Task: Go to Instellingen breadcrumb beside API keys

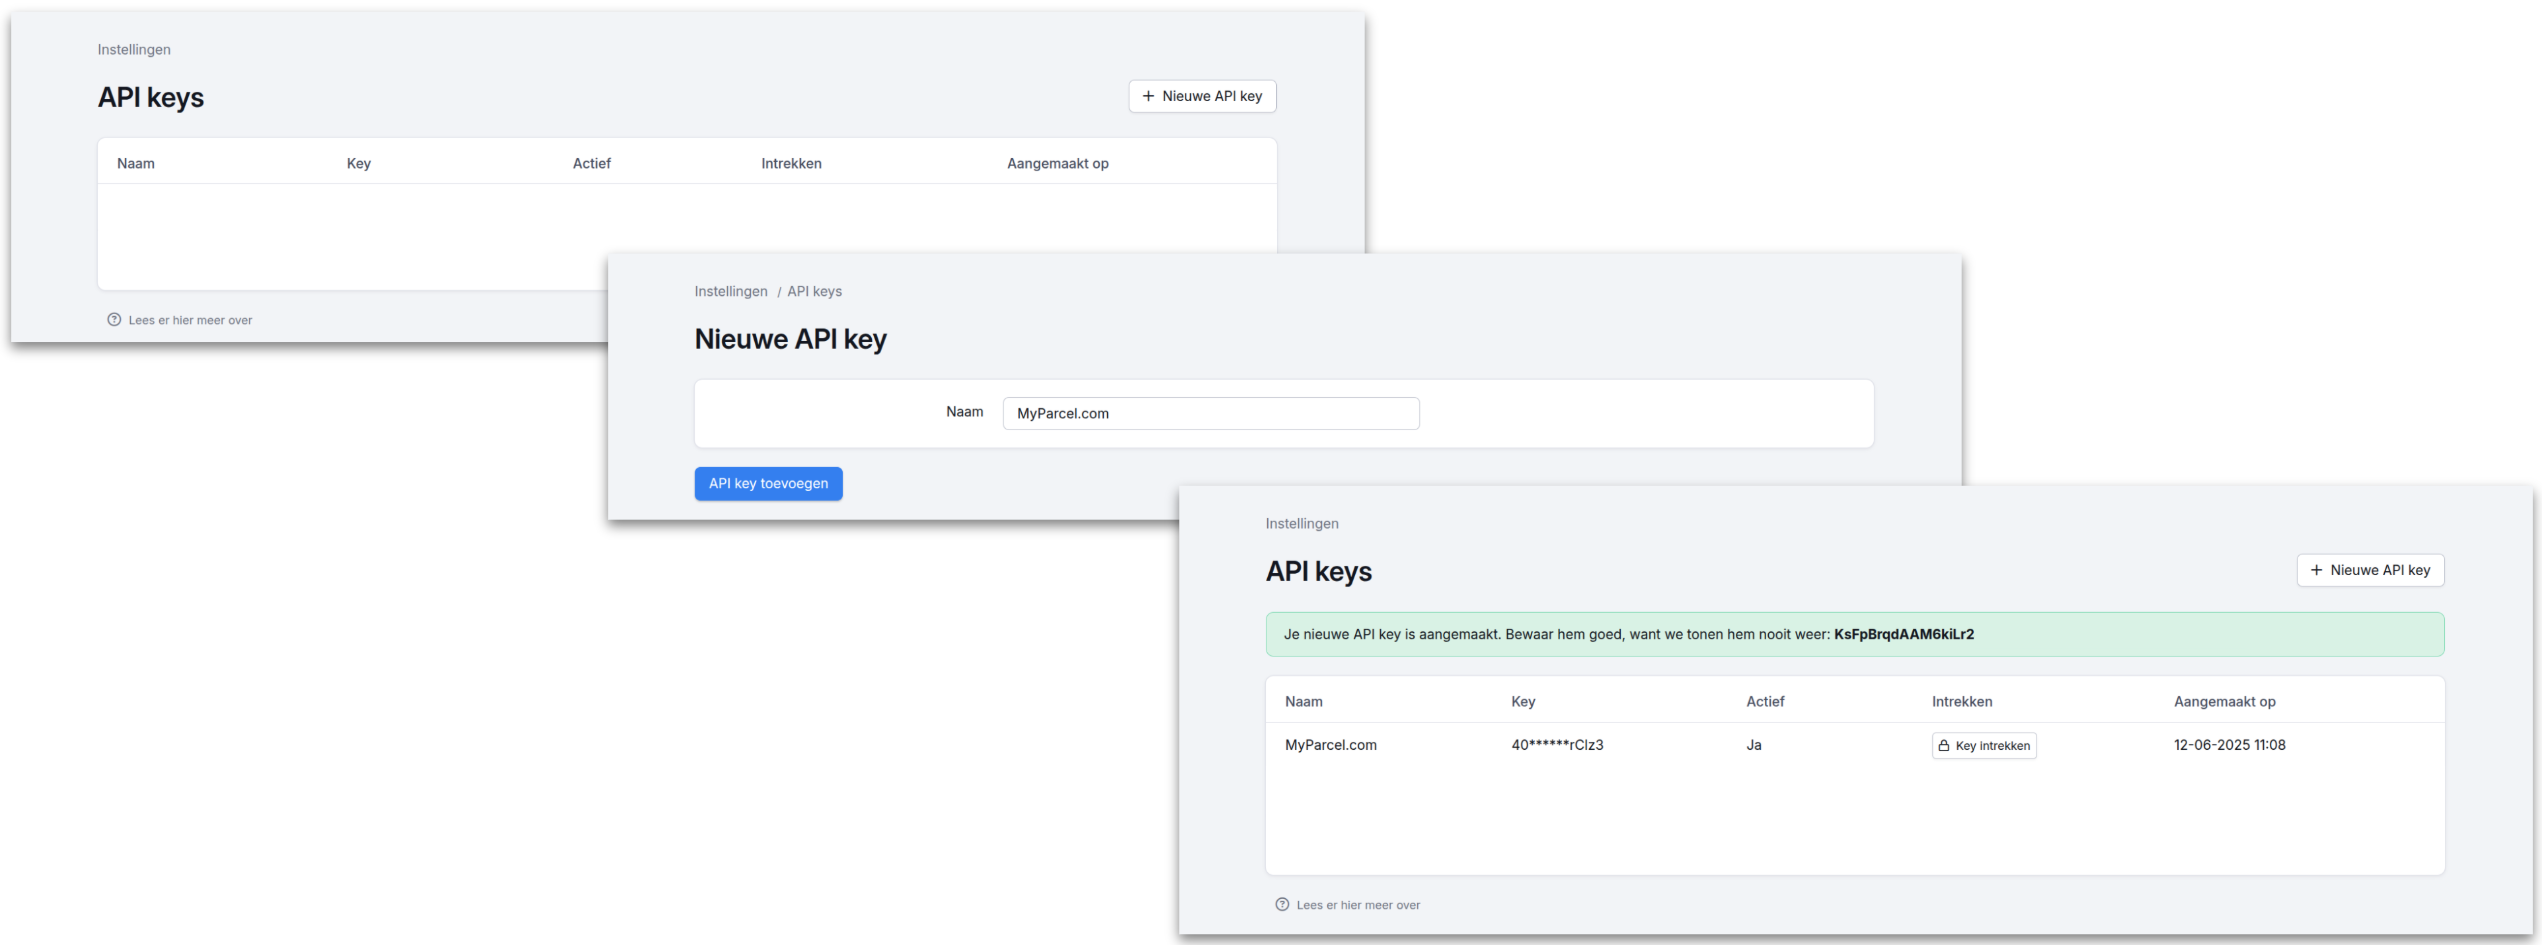Action: coord(731,292)
